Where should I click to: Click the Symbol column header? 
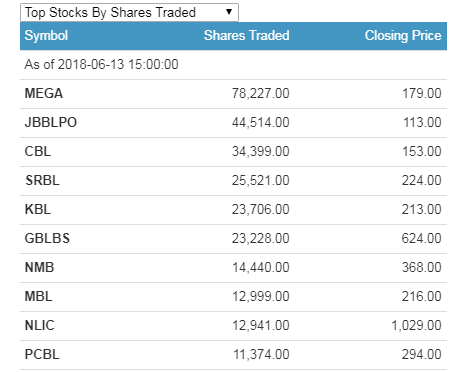46,36
